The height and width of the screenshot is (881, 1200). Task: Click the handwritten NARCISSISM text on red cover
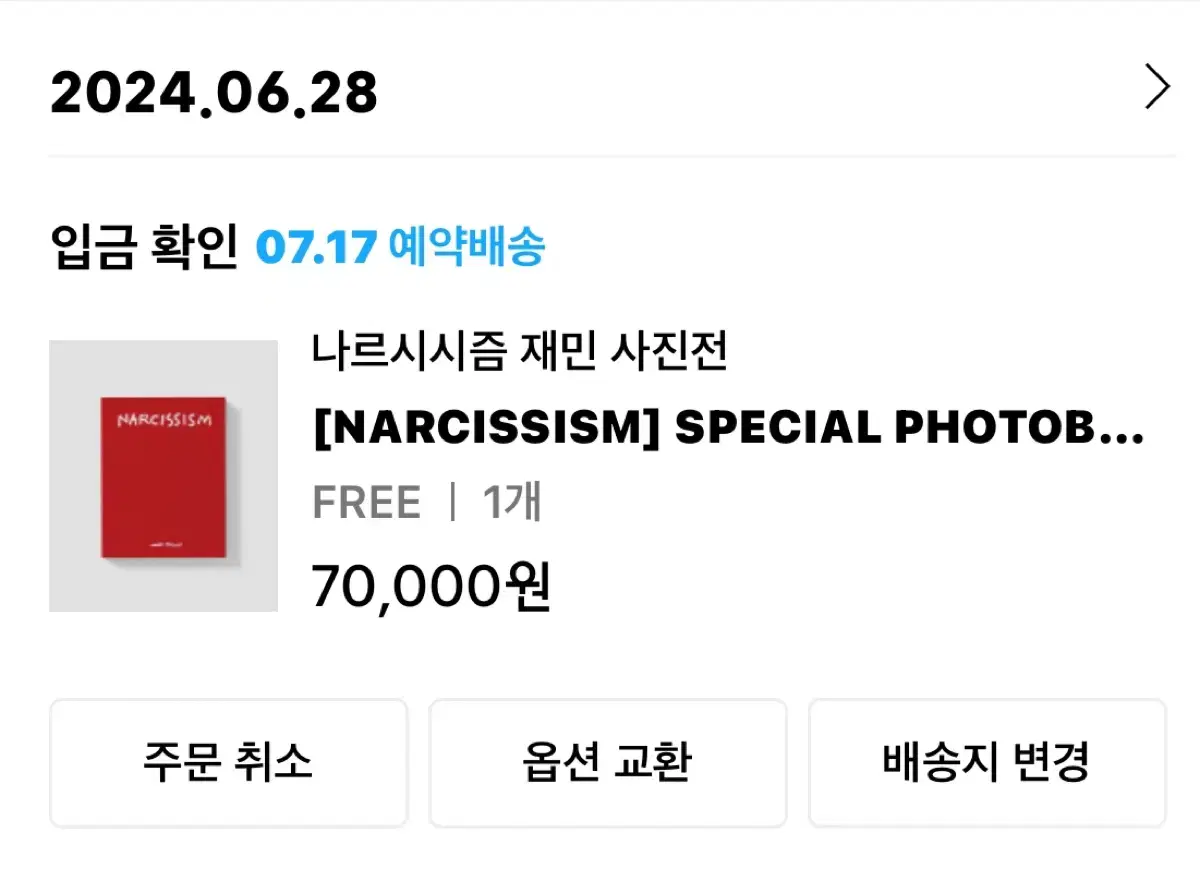pyautogui.click(x=164, y=420)
